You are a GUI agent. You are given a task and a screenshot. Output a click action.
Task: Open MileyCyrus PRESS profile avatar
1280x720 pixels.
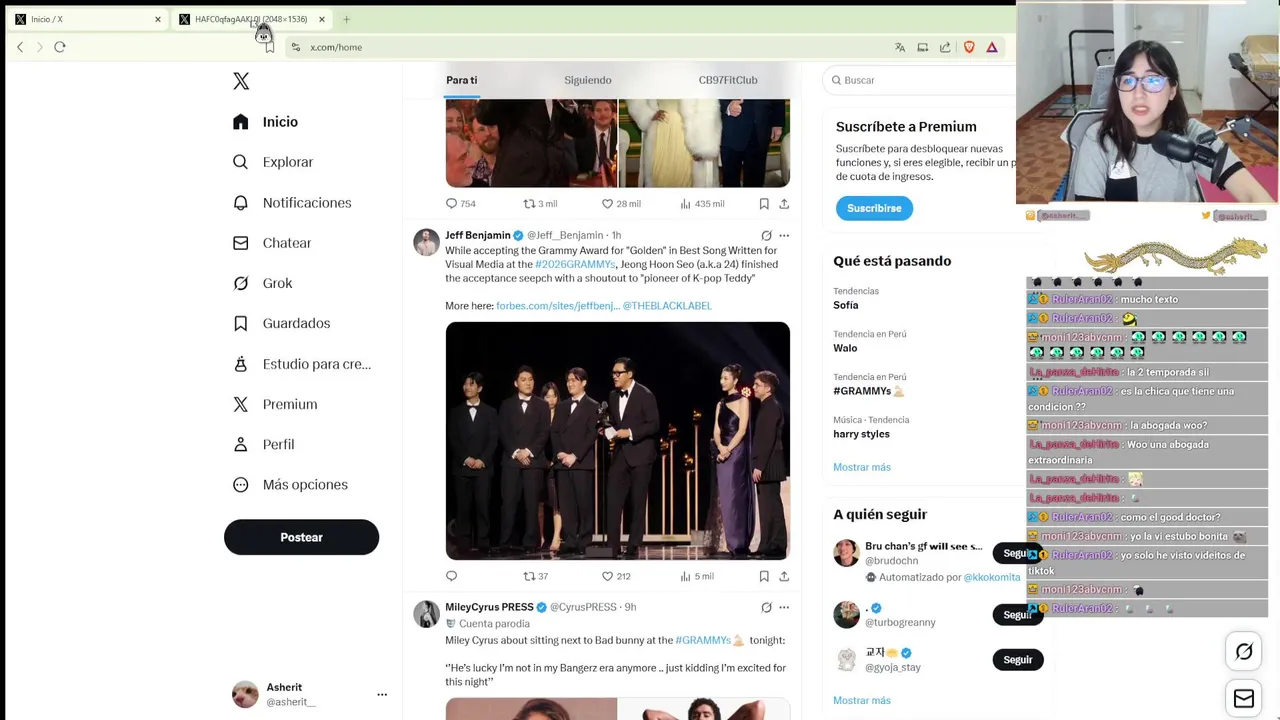point(427,614)
